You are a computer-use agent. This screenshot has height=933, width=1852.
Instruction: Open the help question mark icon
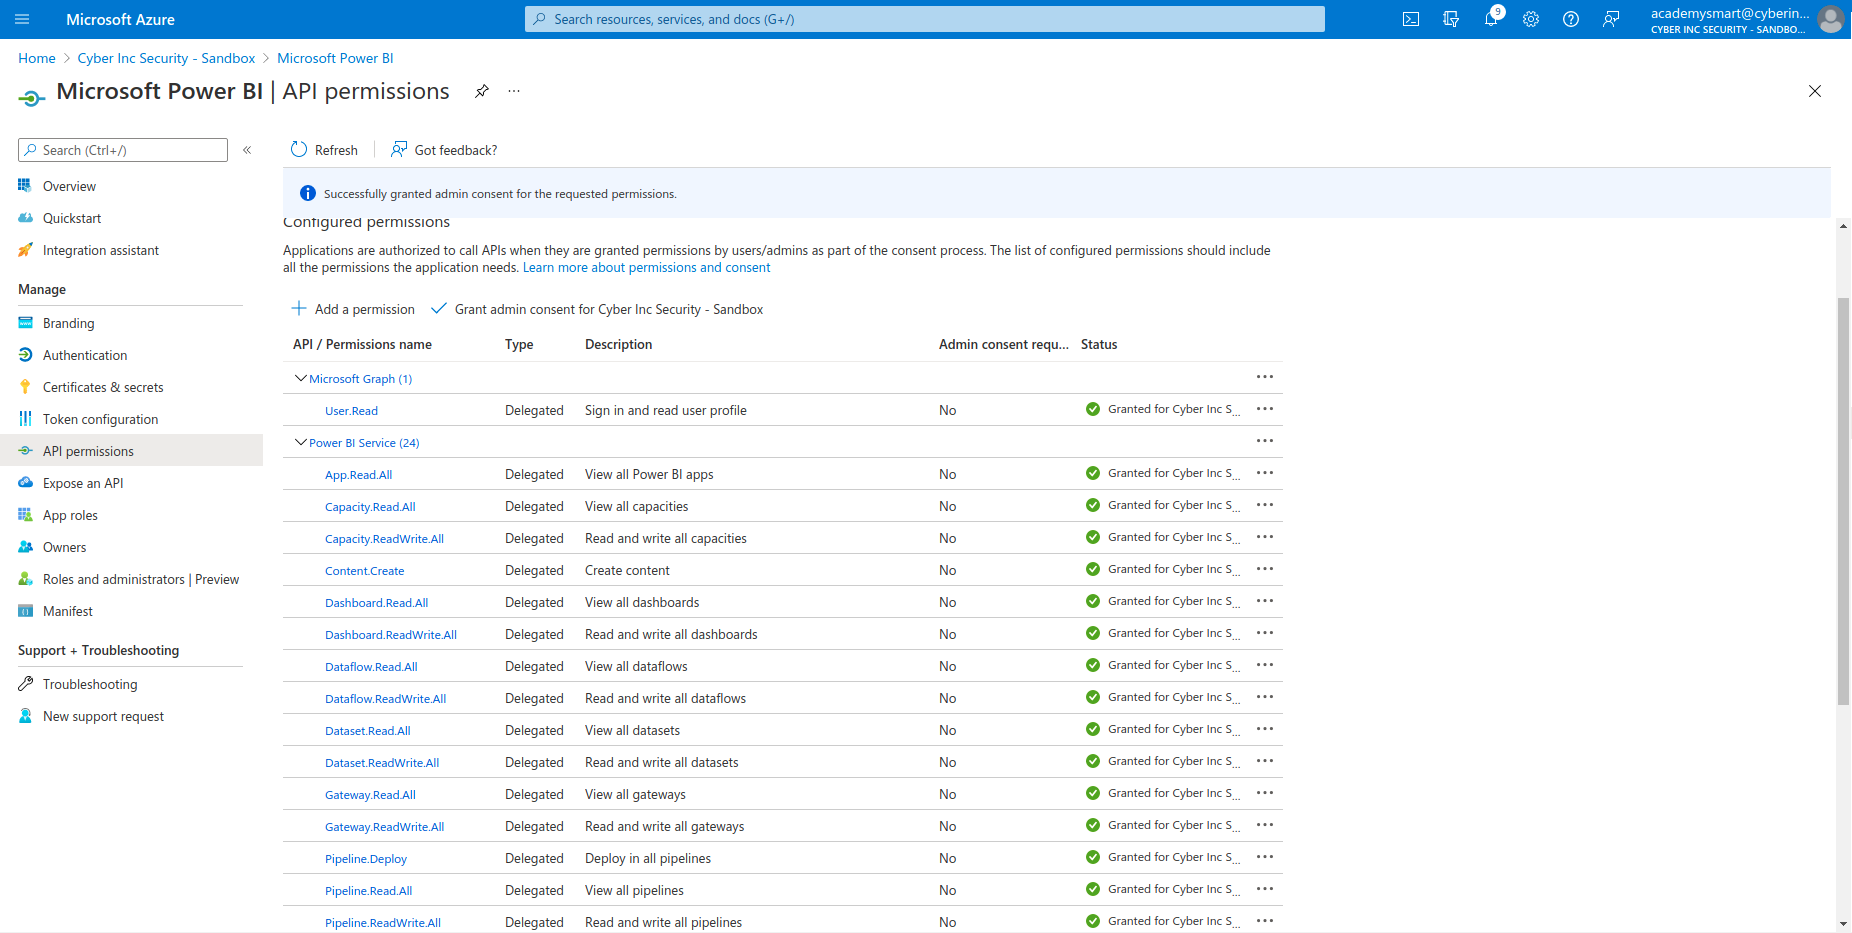point(1571,19)
